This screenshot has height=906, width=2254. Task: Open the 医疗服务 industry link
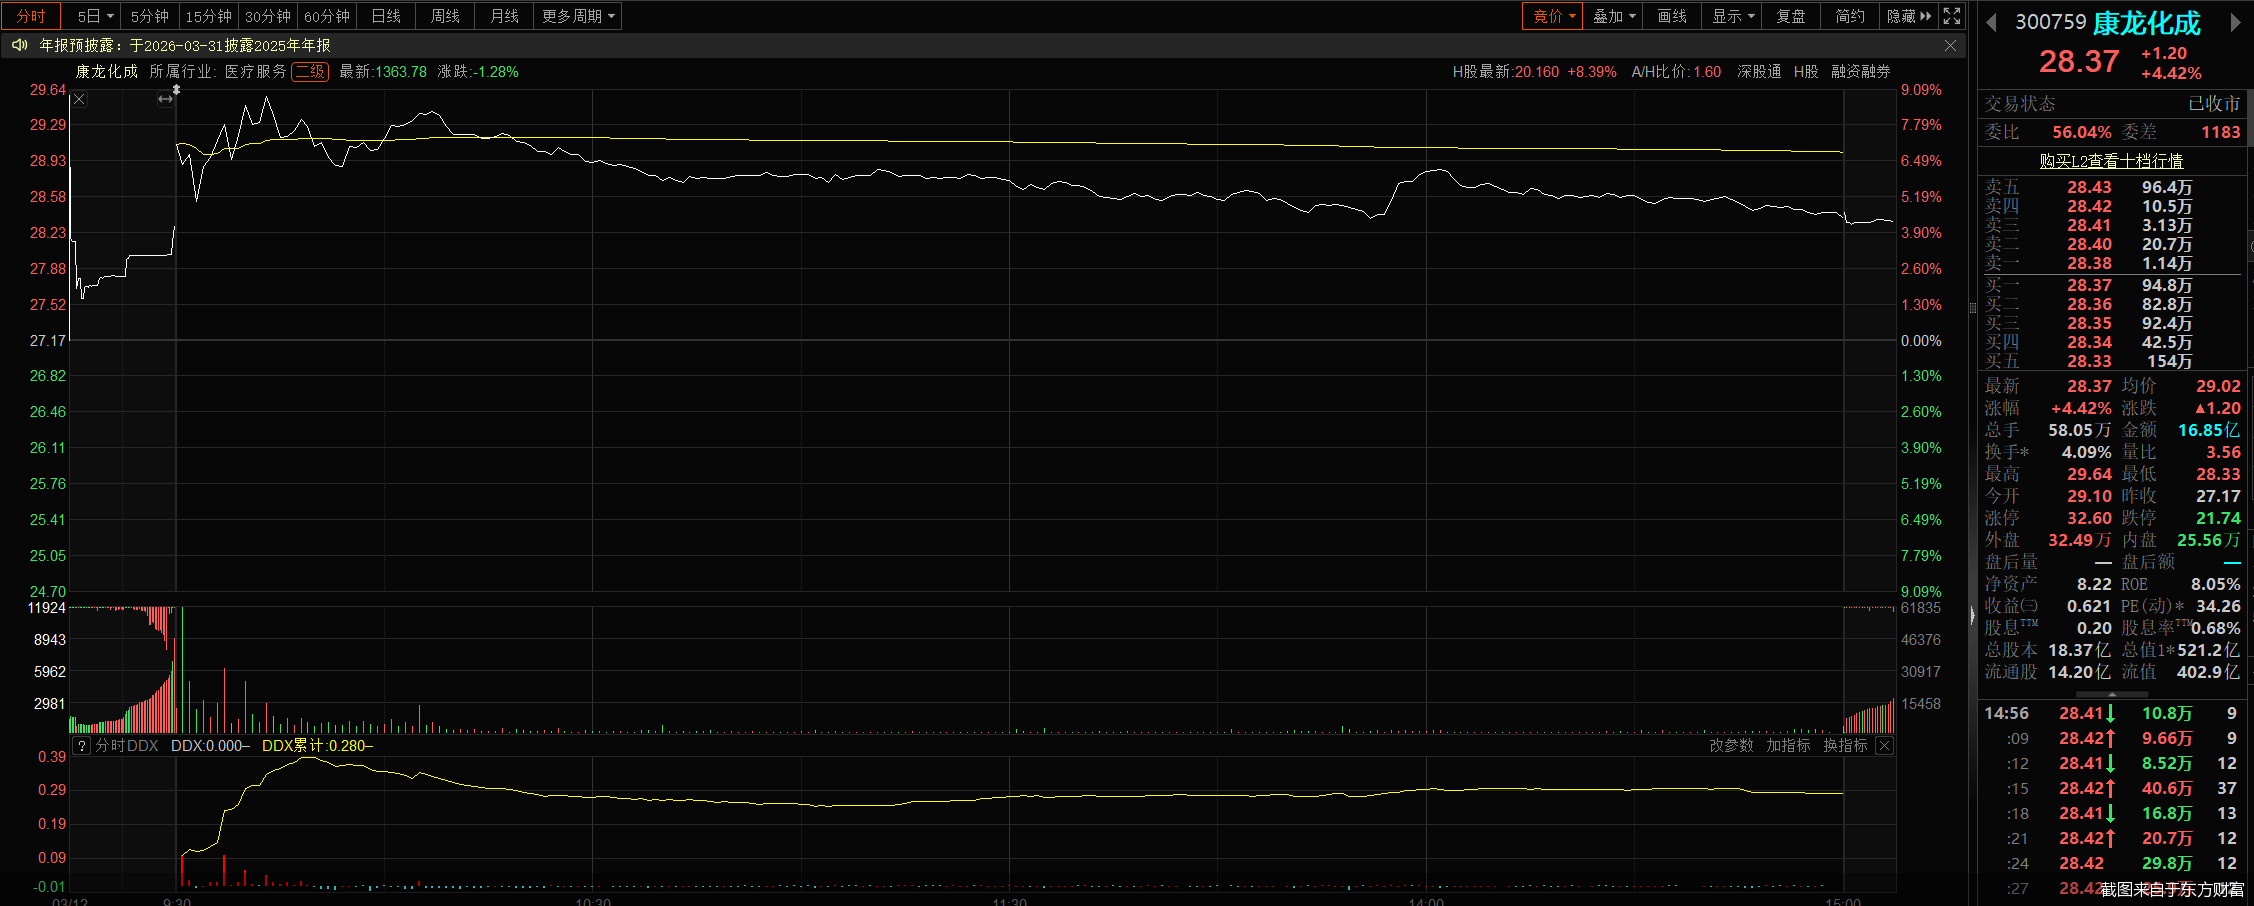coord(256,72)
